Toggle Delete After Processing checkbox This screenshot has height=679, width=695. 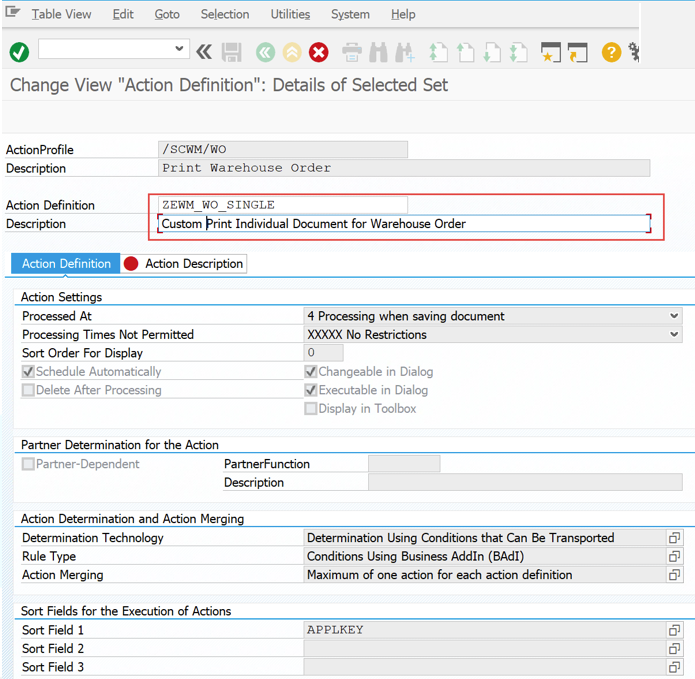click(x=28, y=390)
